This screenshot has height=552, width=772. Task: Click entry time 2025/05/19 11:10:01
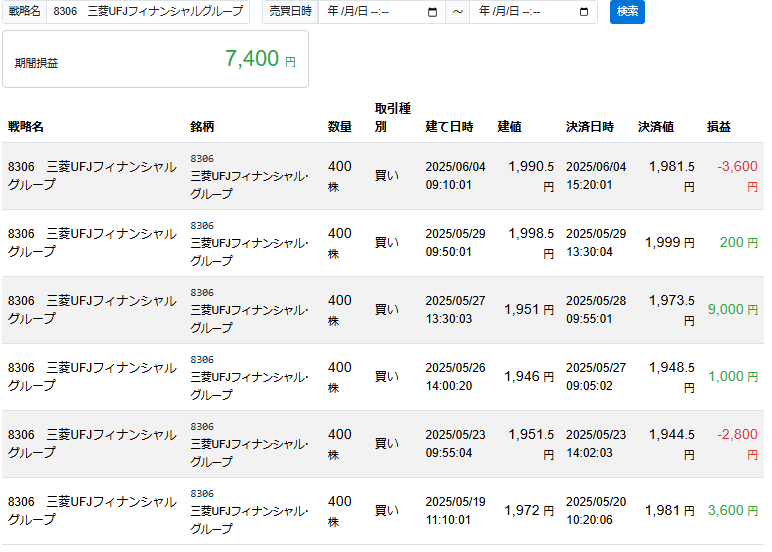[455, 511]
